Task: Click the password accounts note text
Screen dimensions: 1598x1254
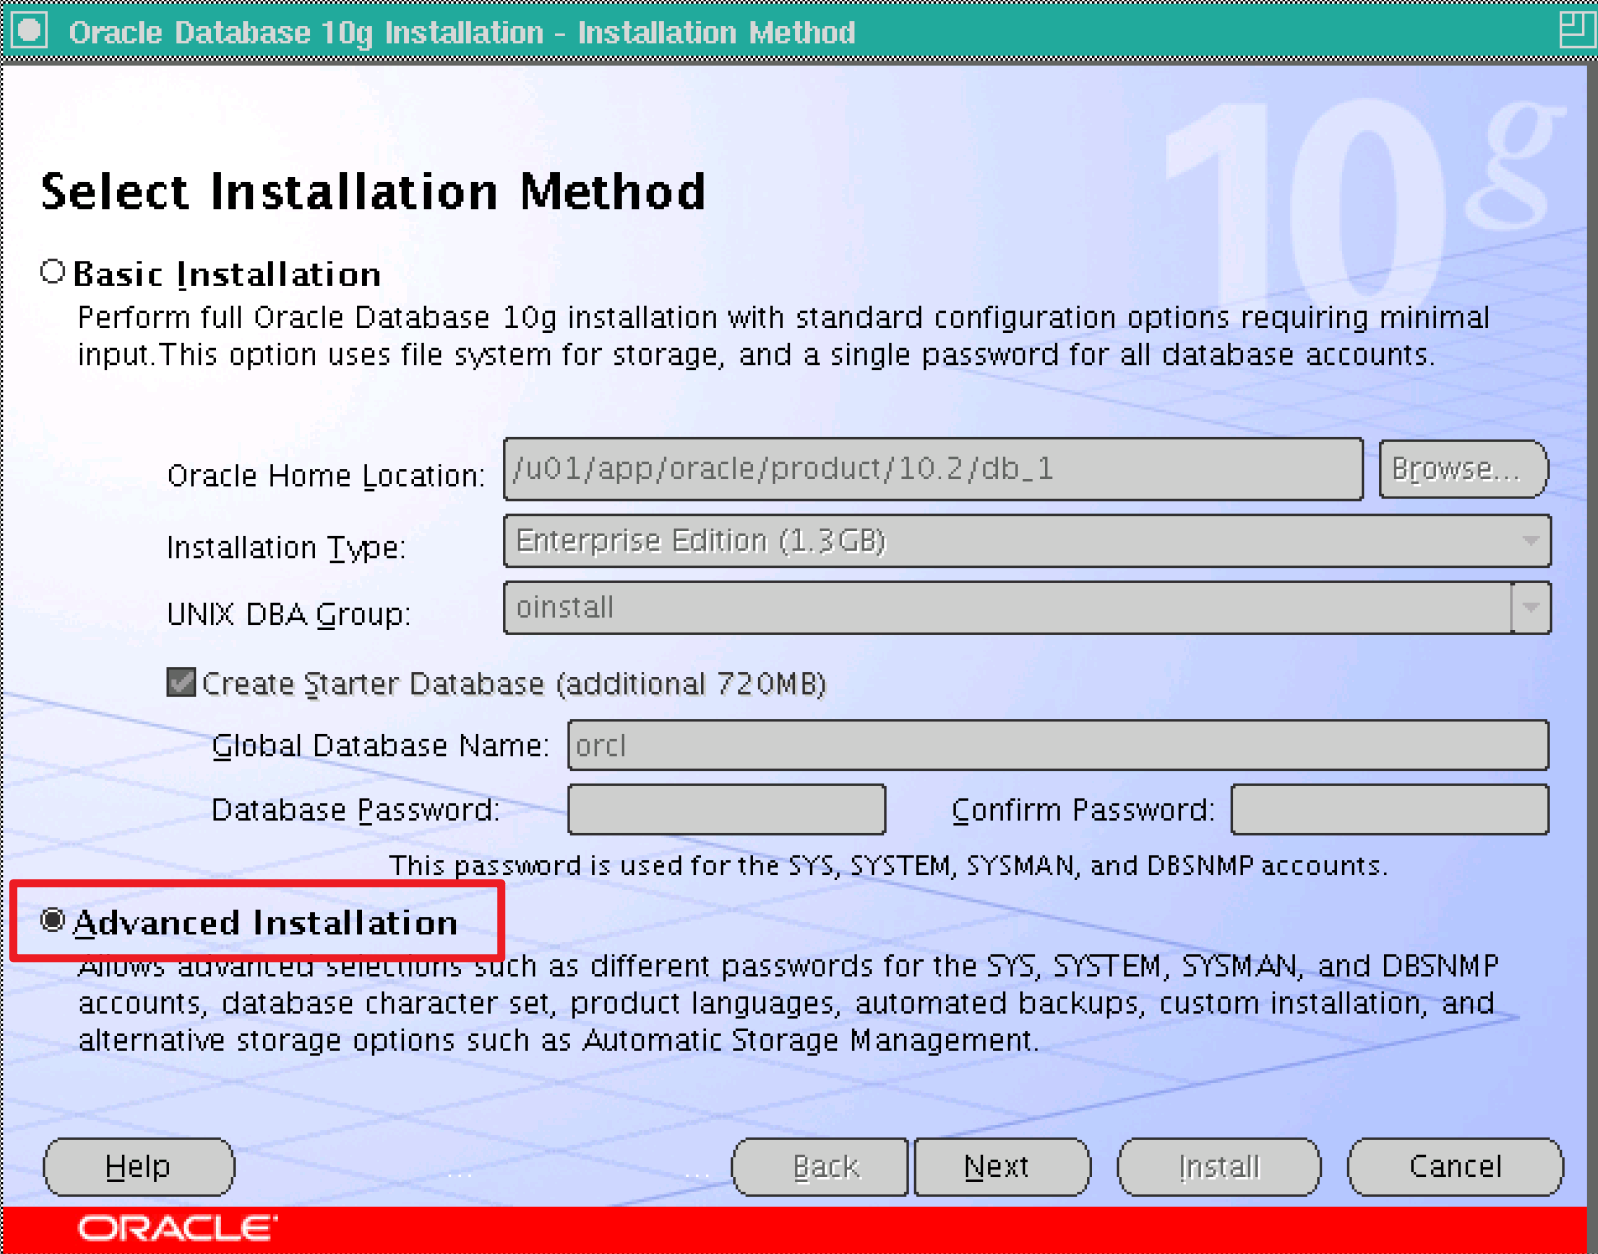Action: (888, 865)
